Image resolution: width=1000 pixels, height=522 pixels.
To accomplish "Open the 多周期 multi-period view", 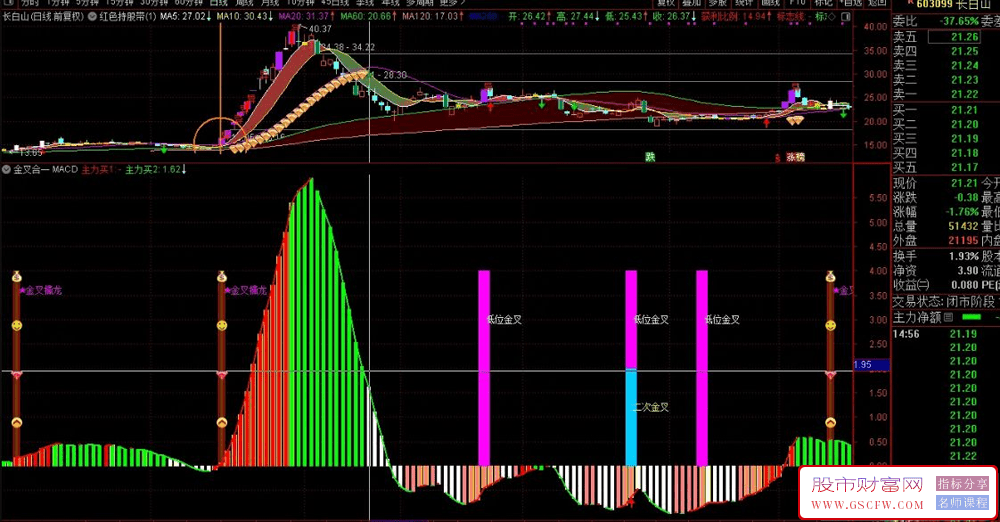I will [x=418, y=3].
